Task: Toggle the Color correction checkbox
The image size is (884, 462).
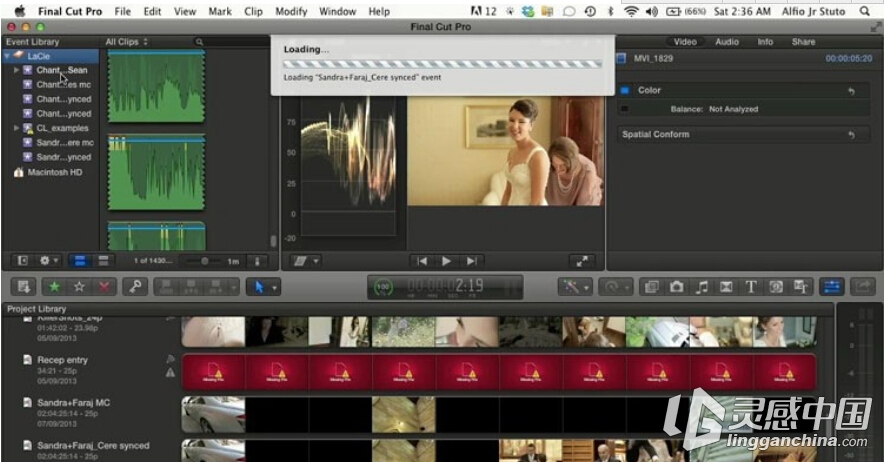Action: pos(625,90)
